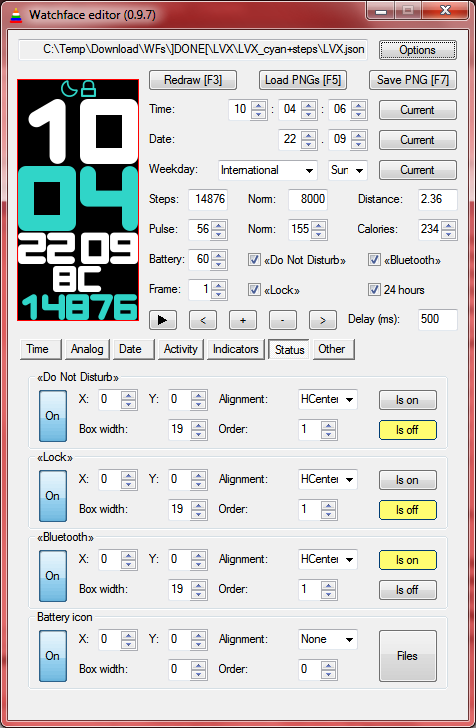Image resolution: width=476 pixels, height=728 pixels.
Task: Click the Distance input field
Action: tap(437, 199)
